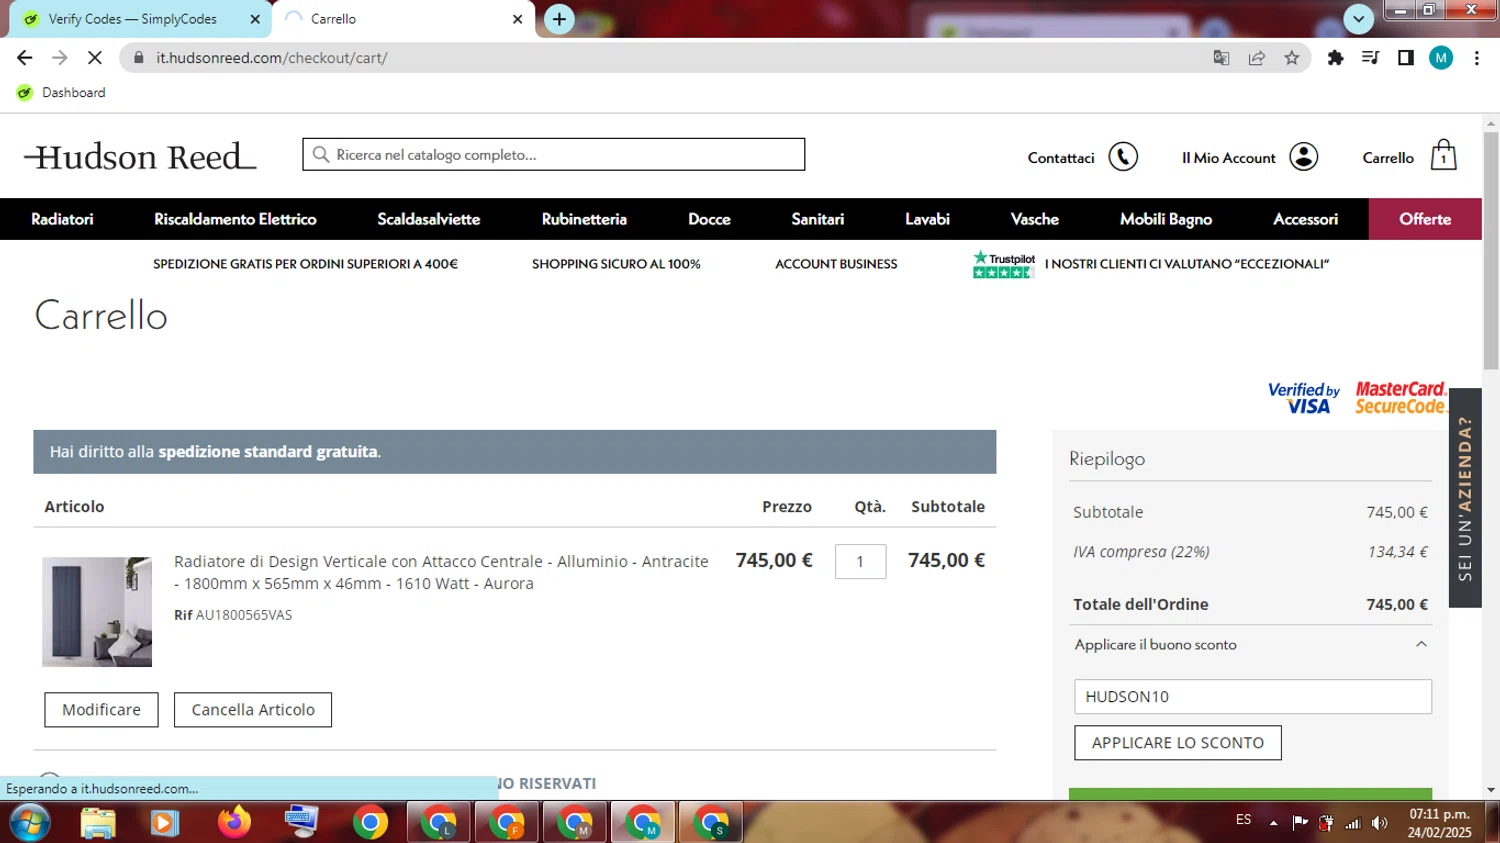Viewport: 1500px width, 843px height.
Task: Open the Mobili Bagno menu
Action: 1166,219
